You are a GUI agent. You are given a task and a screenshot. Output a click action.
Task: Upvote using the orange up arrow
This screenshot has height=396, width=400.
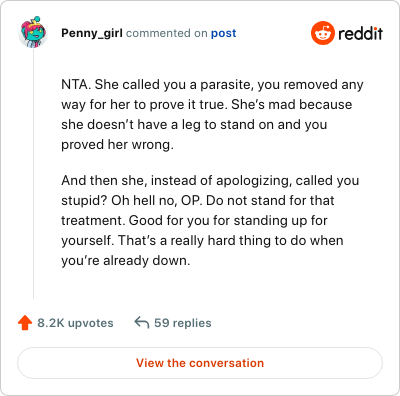[25, 323]
